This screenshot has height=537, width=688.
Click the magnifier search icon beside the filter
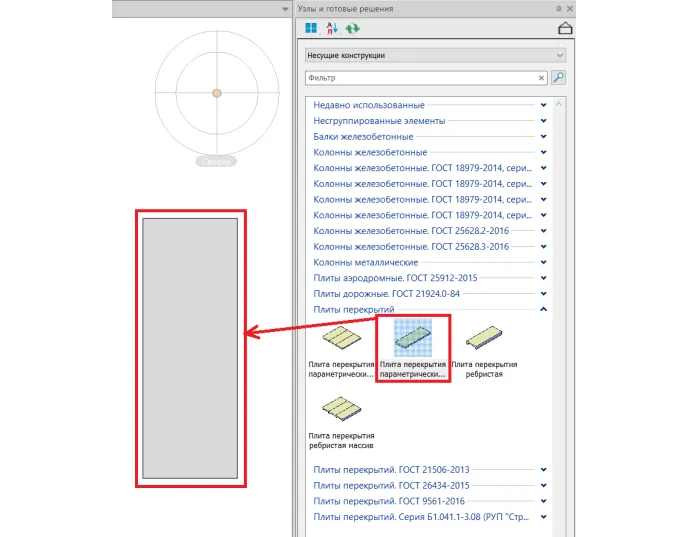(558, 78)
